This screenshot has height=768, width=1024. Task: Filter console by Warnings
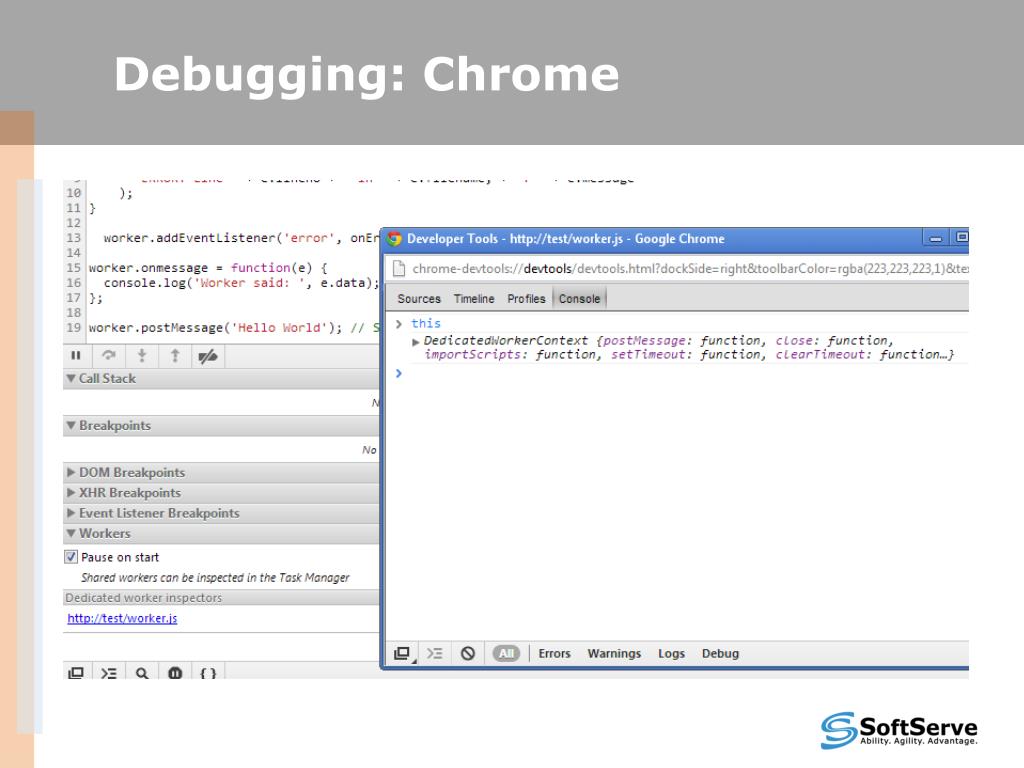click(x=614, y=653)
